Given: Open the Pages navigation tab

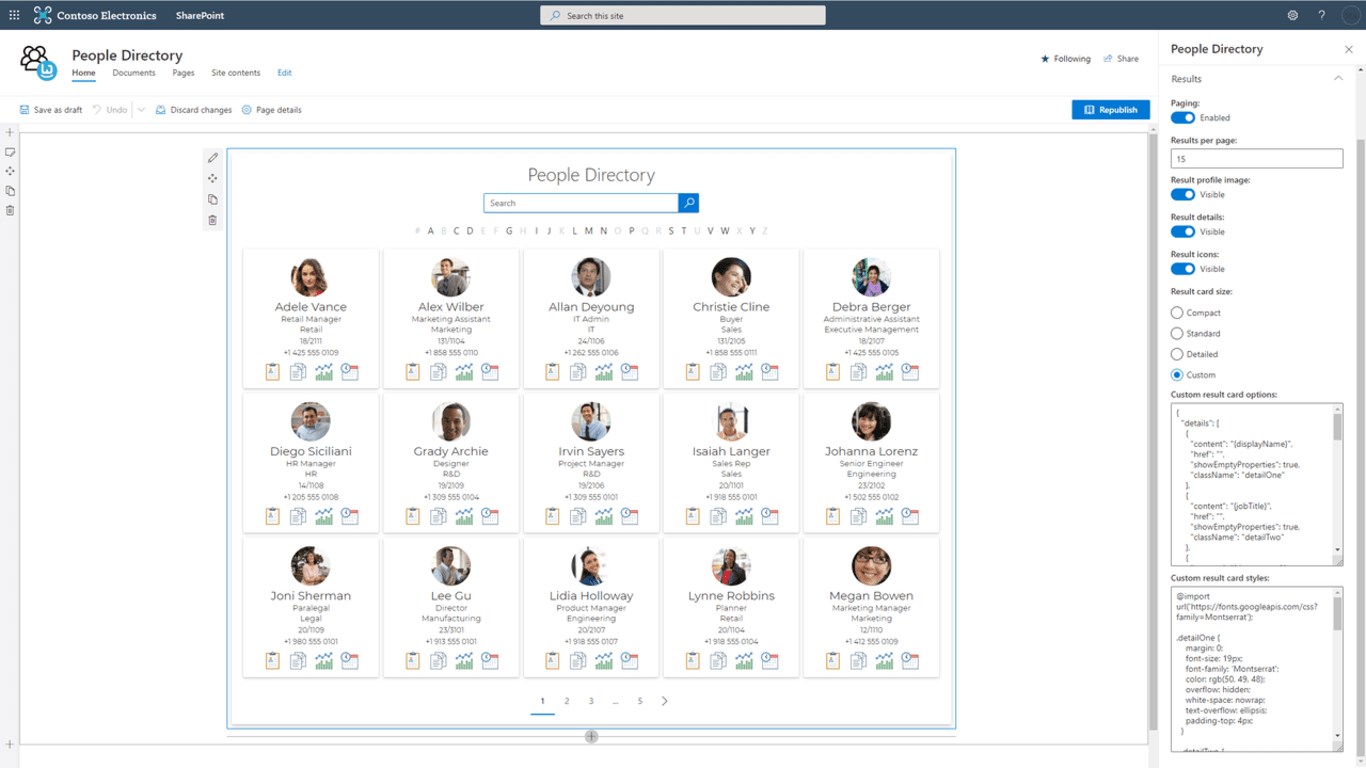Looking at the screenshot, I should click(183, 73).
